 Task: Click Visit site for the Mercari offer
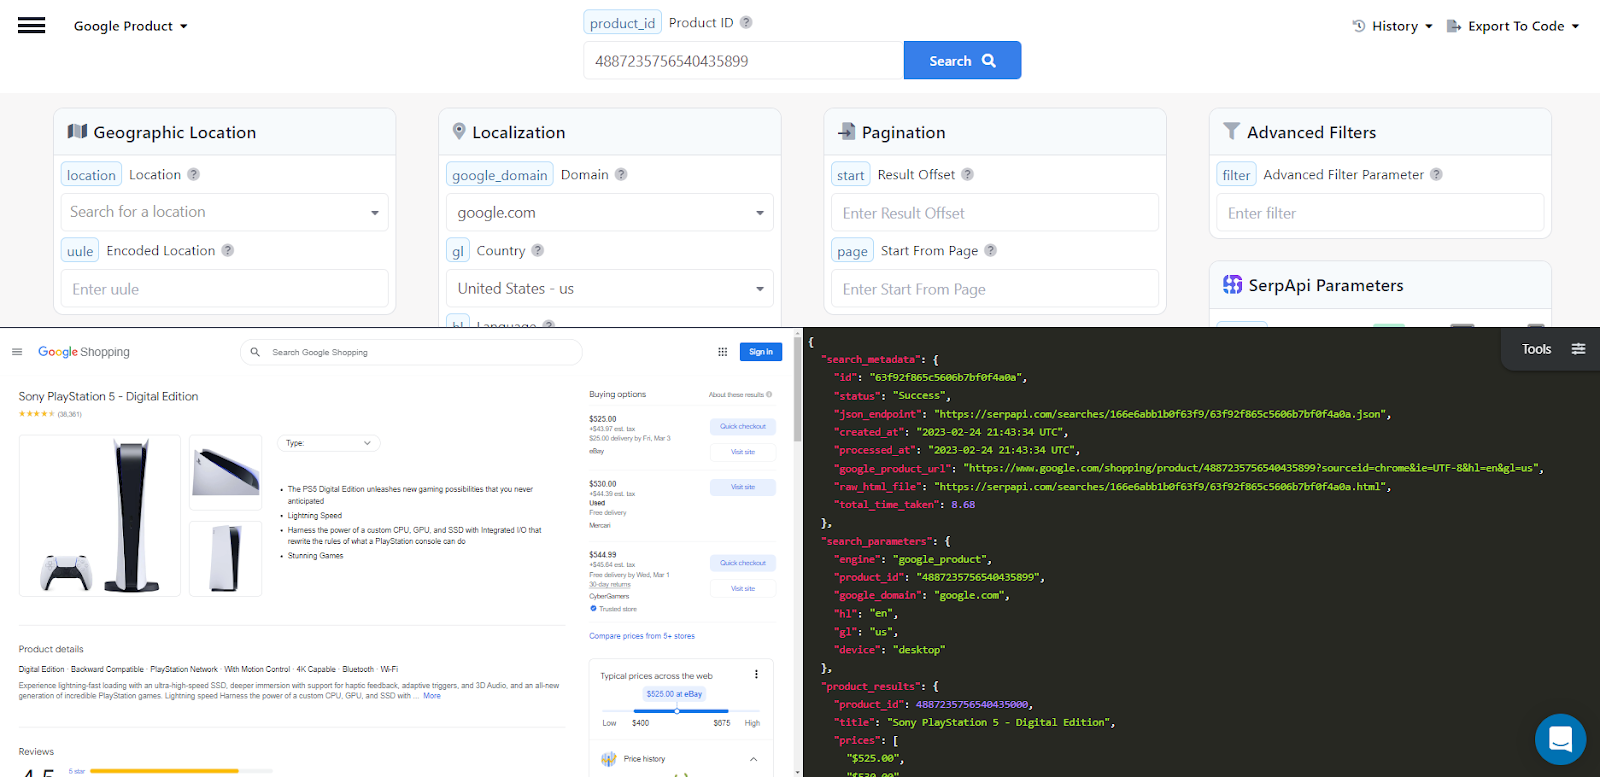743,487
